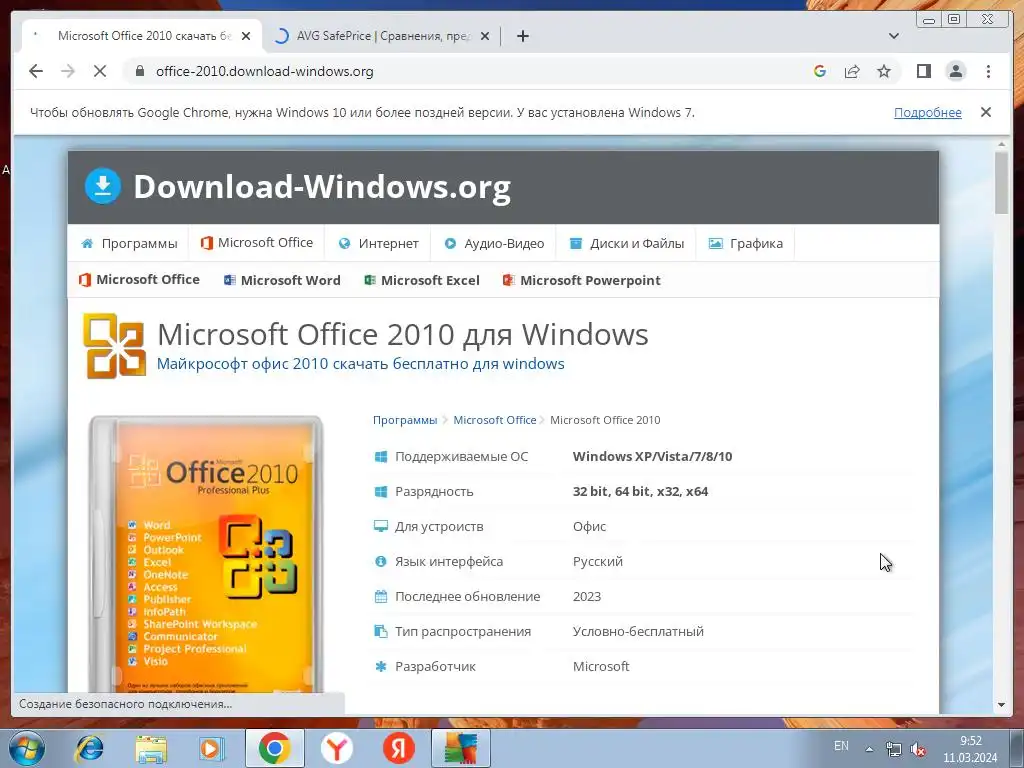Open the Download-Windows.org site title
The width and height of the screenshot is (1024, 768).
[322, 187]
